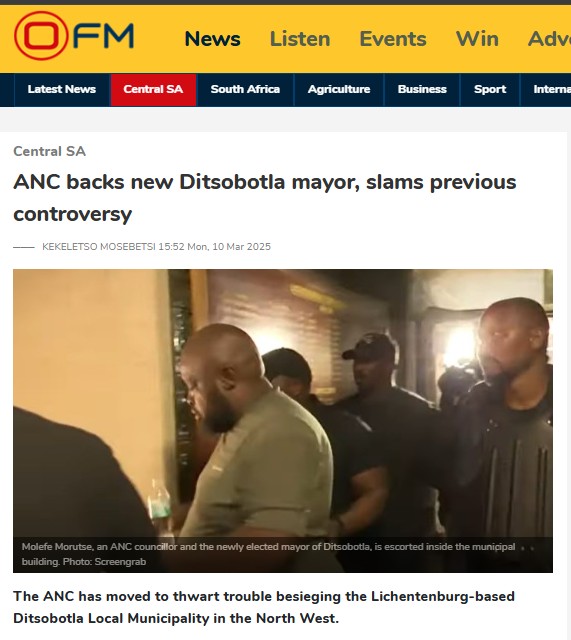Open the partially visible Advertise menu
571x640 pixels.
(549, 39)
